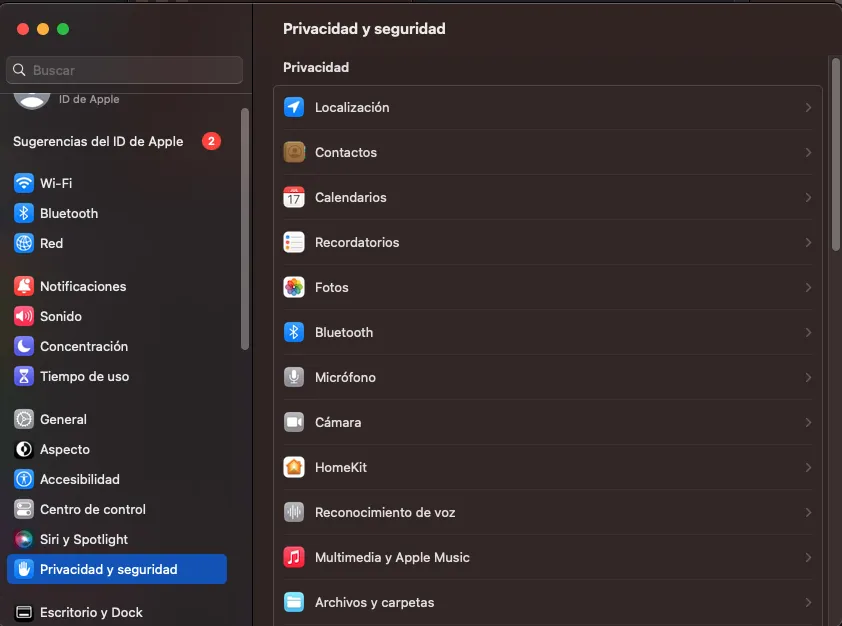Click ID de Apple account entry

pyautogui.click(x=67, y=99)
